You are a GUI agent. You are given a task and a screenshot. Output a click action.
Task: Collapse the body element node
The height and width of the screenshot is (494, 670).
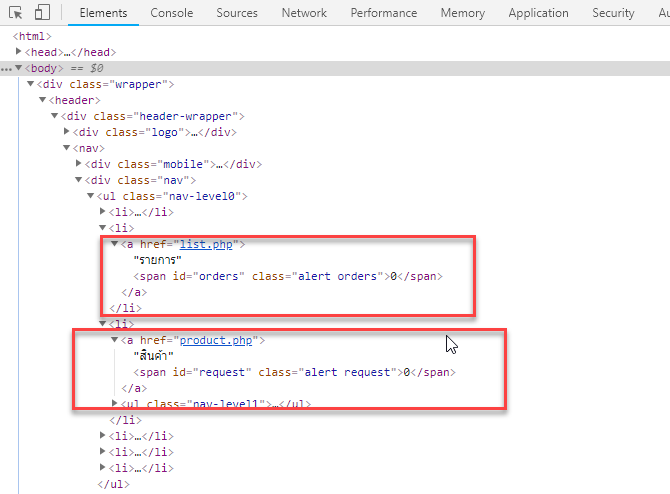pos(18,68)
